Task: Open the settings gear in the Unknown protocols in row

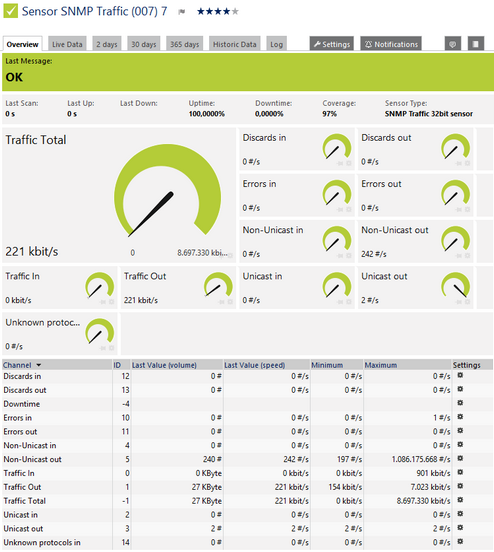Action: [460, 541]
